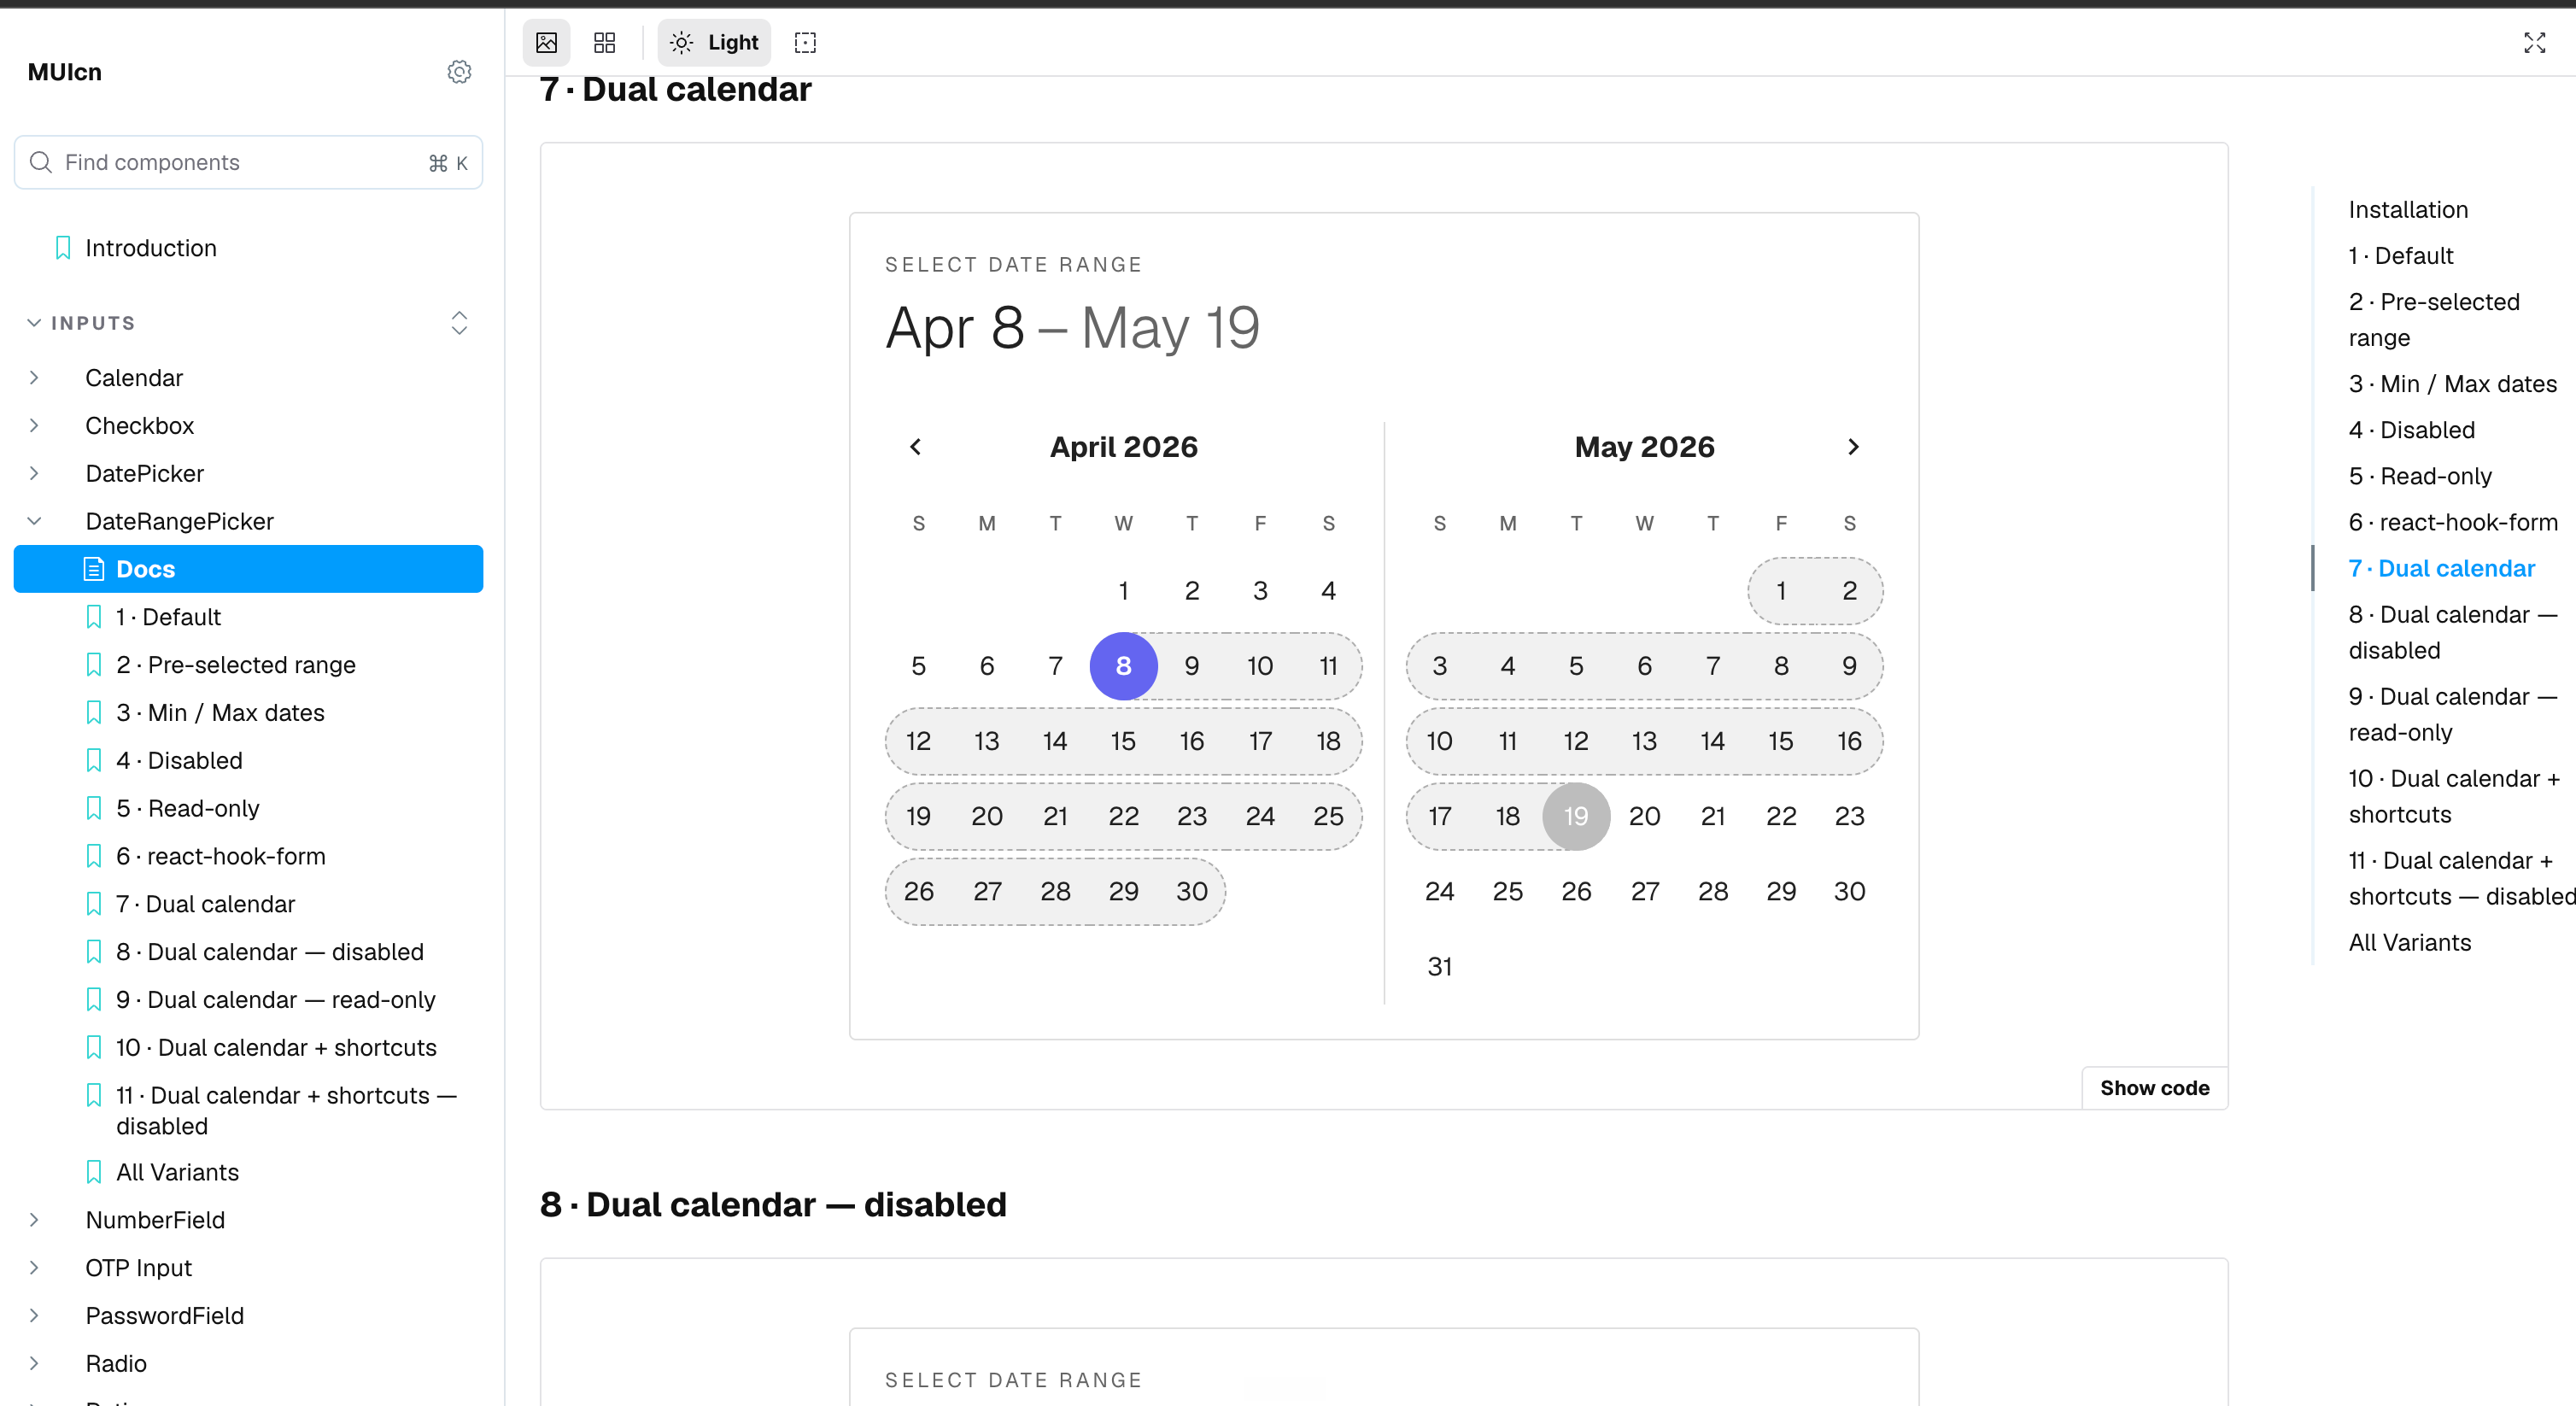Go to previous month in calendar
The image size is (2576, 1406).
pyautogui.click(x=915, y=447)
